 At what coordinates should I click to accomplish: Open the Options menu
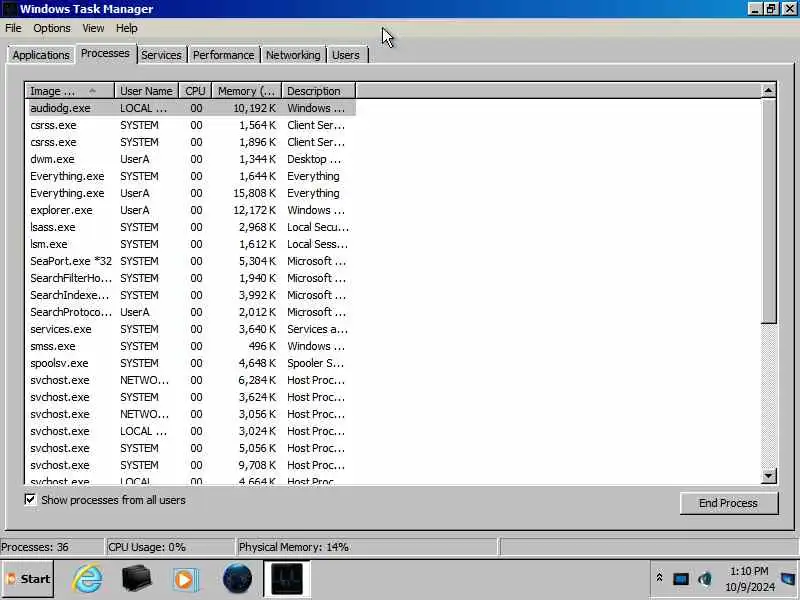pyautogui.click(x=52, y=28)
